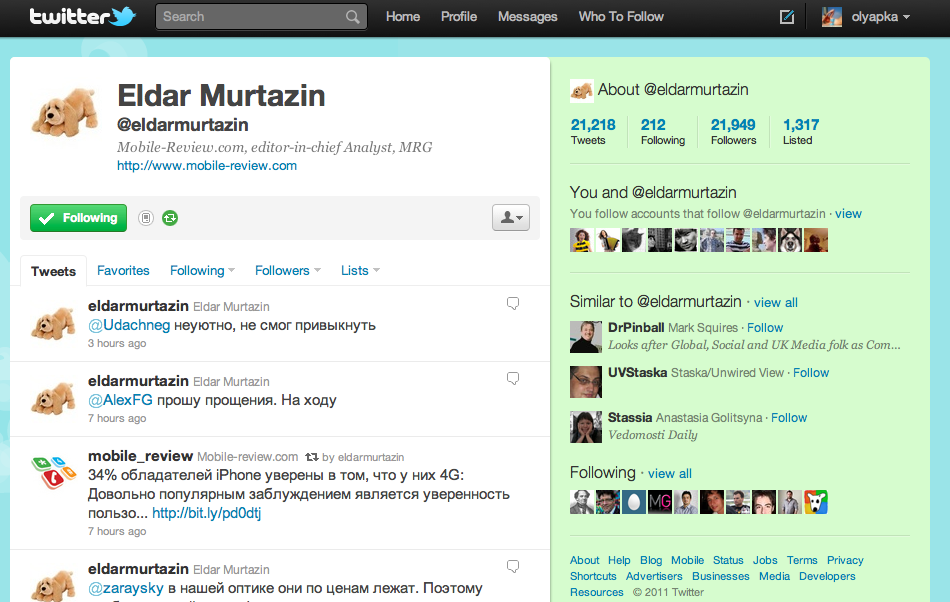Screen dimensions: 950x602
Task: Open Advertisers footer link
Action: [654, 576]
